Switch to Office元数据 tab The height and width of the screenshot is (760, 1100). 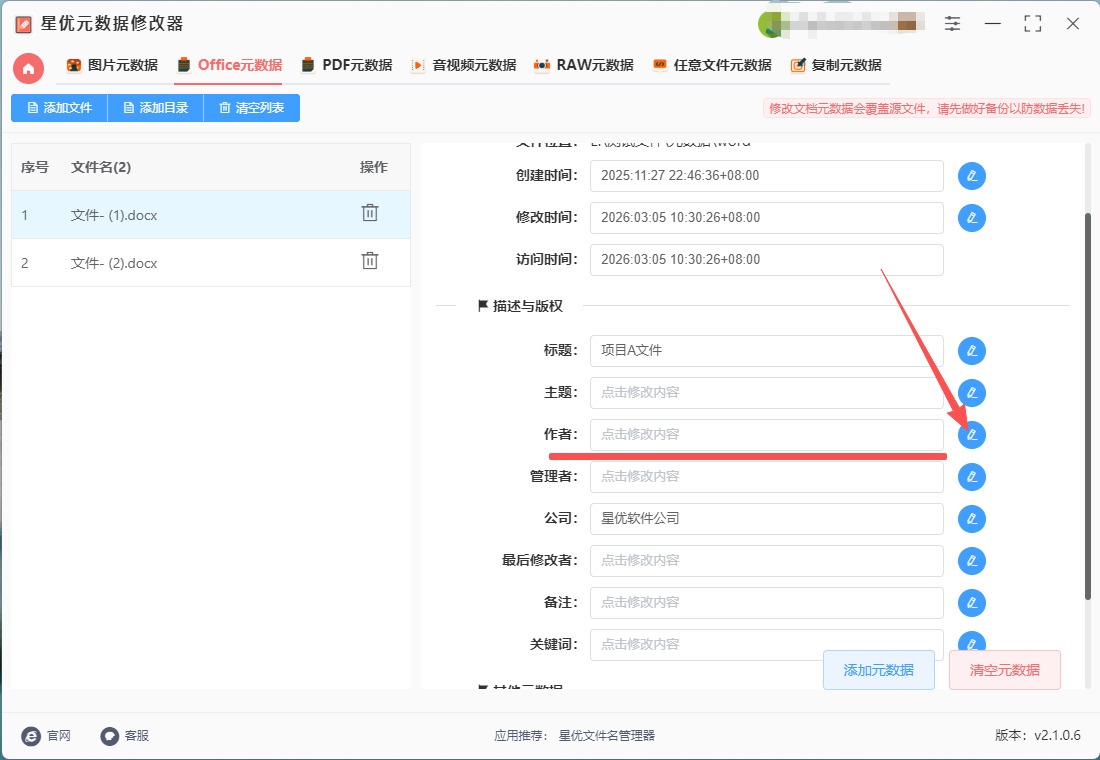pyautogui.click(x=230, y=65)
